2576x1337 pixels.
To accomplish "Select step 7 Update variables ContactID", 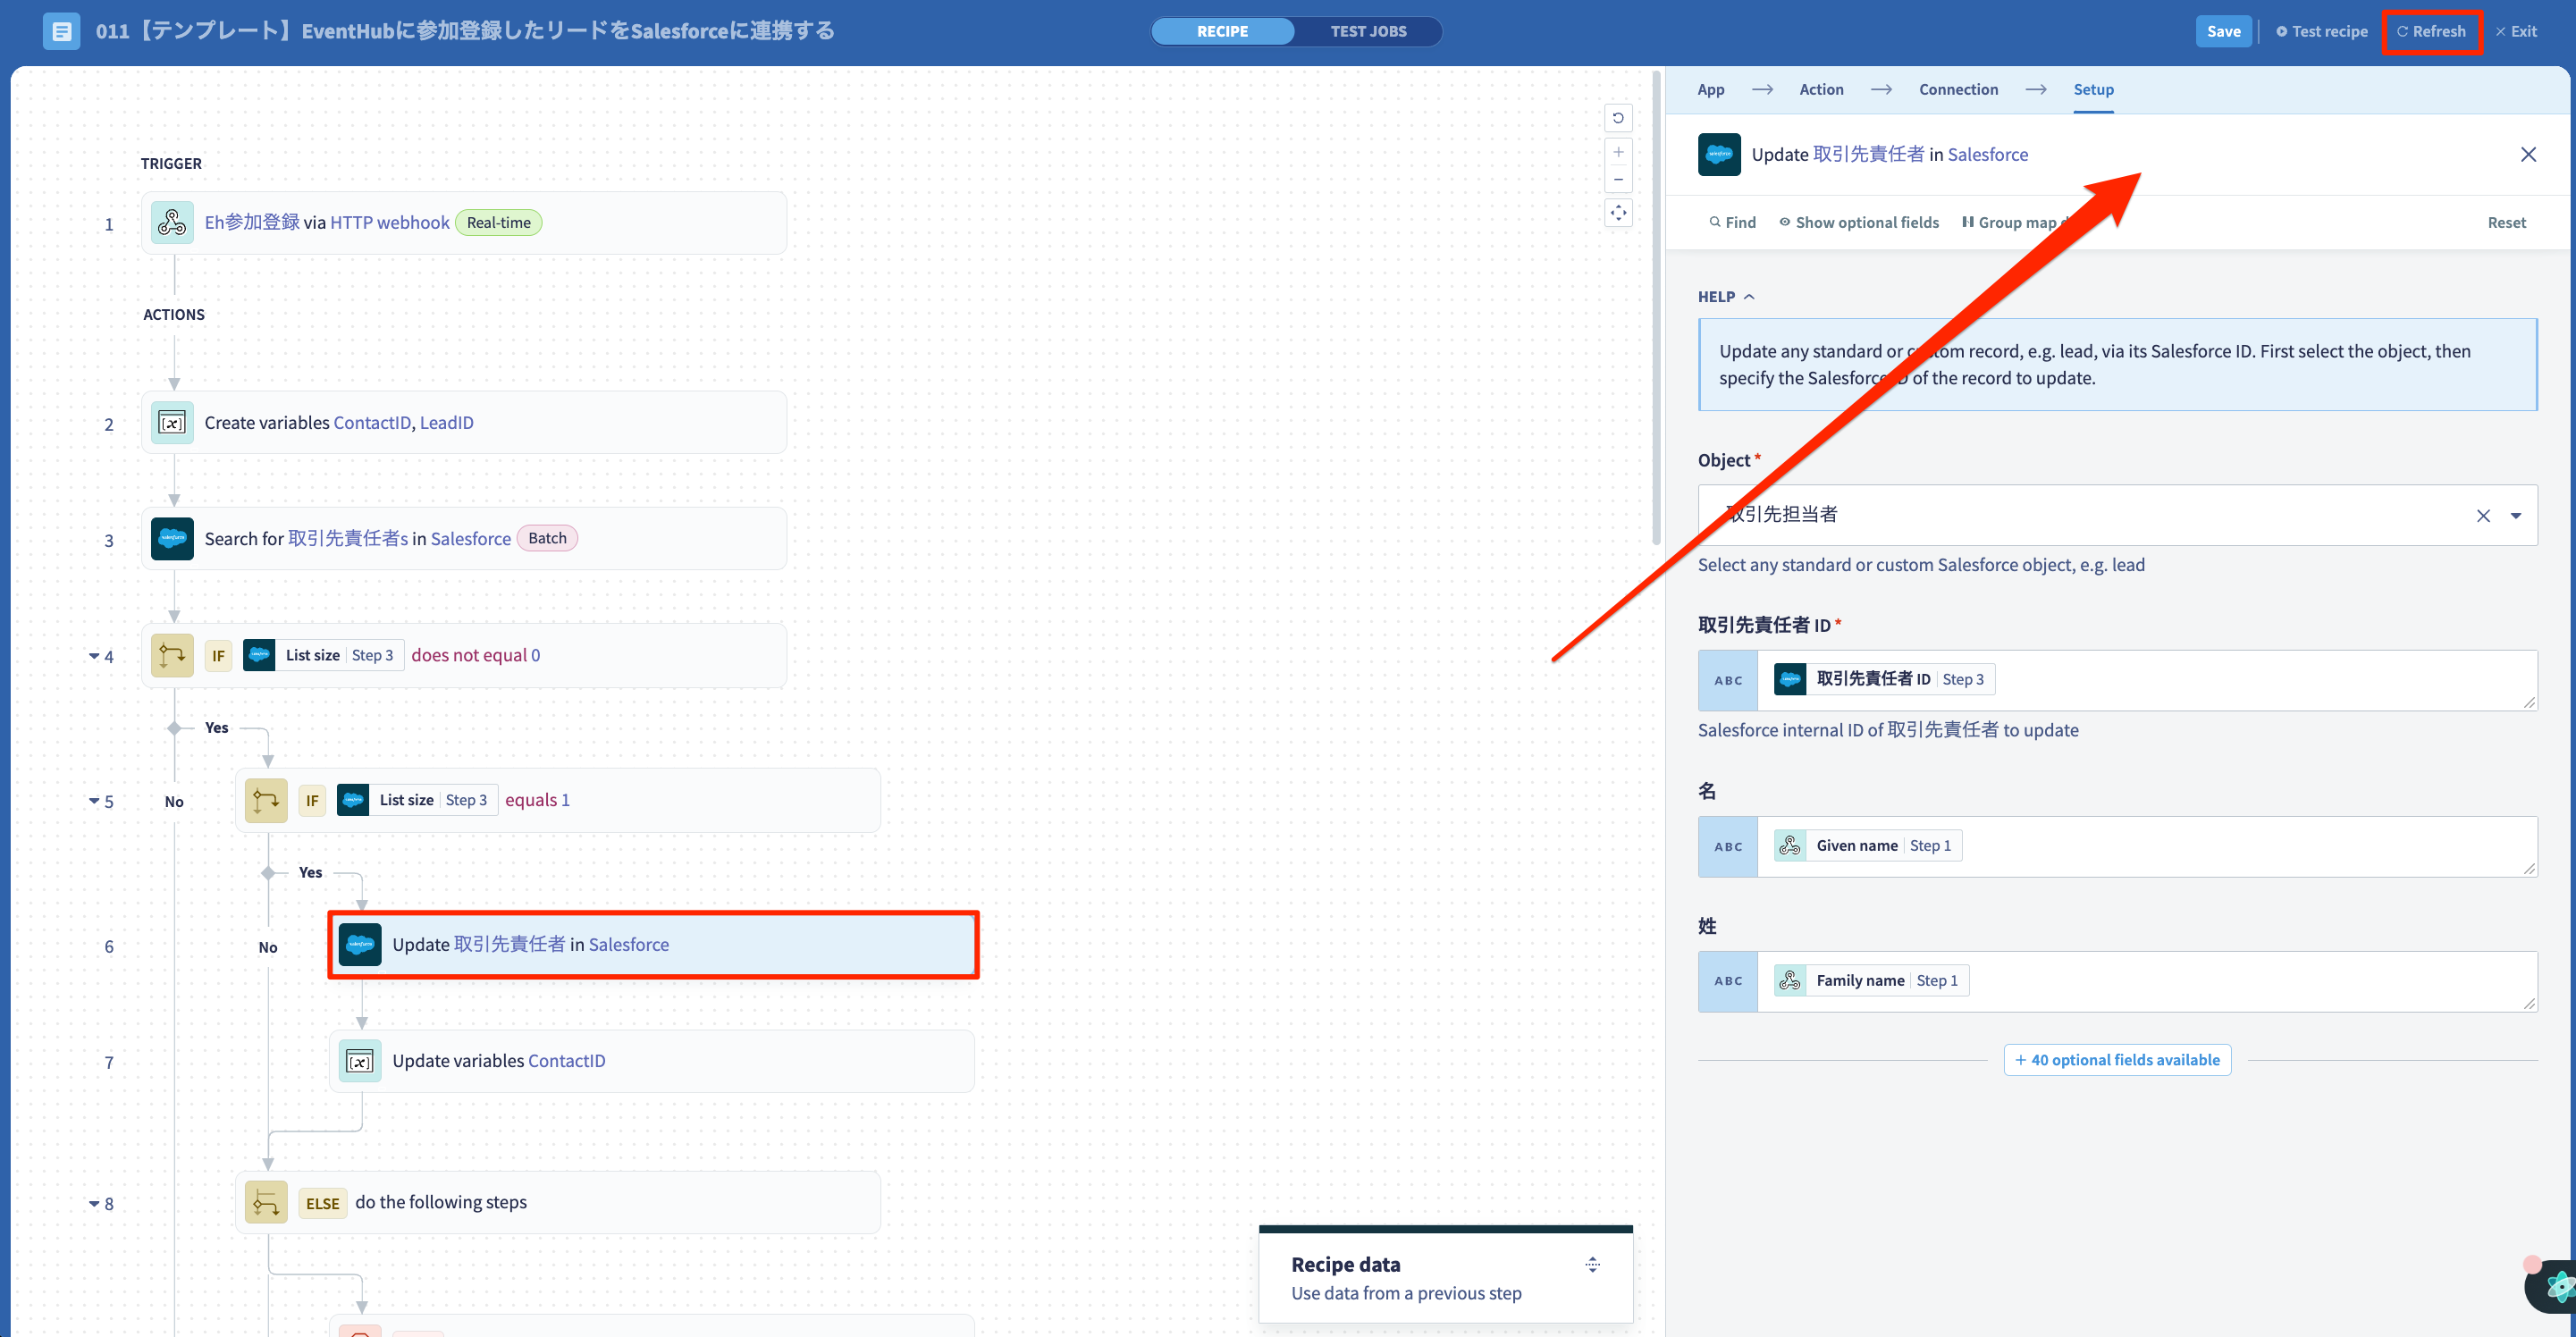I will click(652, 1061).
